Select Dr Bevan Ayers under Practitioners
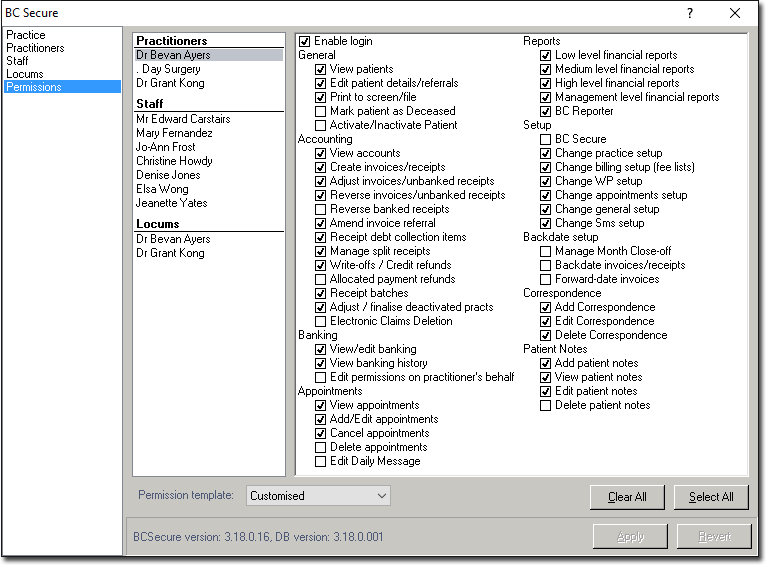766x565 pixels. point(209,55)
